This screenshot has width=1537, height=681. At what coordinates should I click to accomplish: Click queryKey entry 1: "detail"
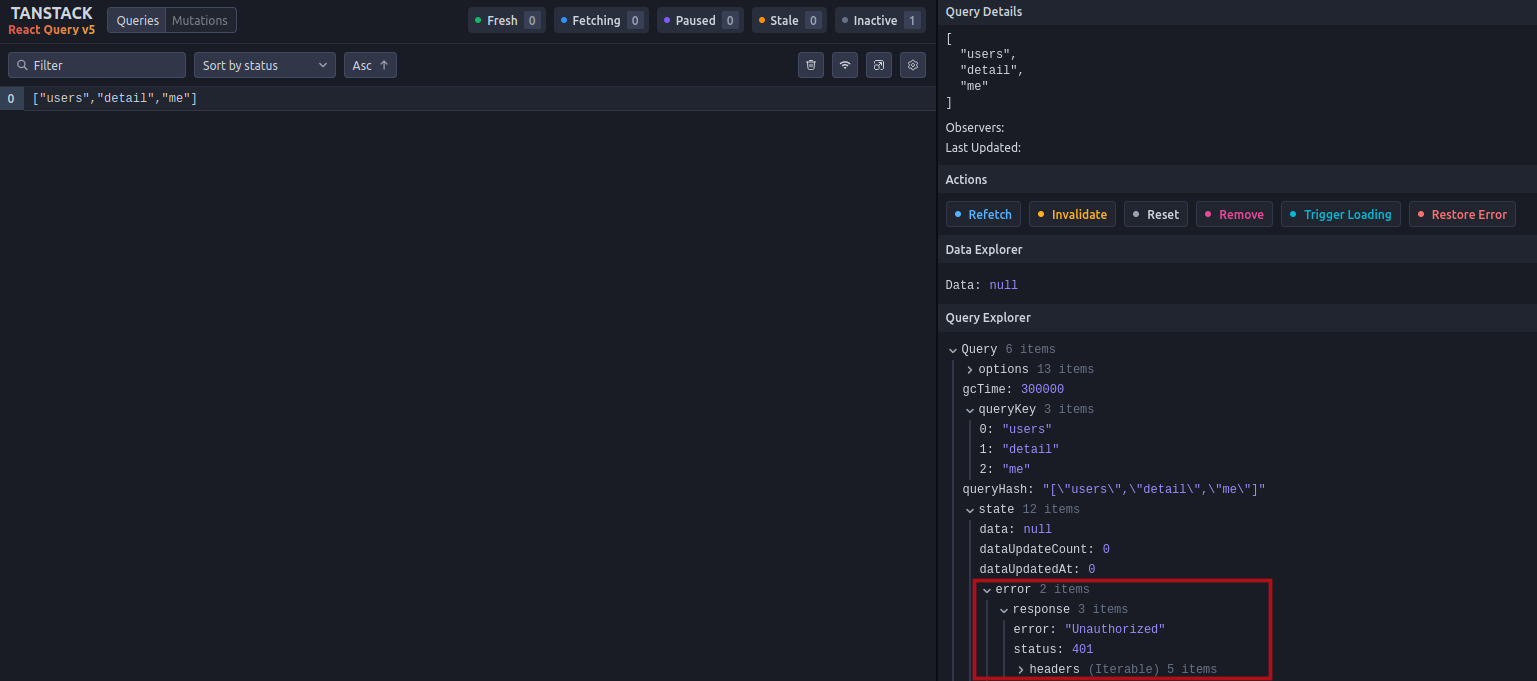(x=1019, y=449)
